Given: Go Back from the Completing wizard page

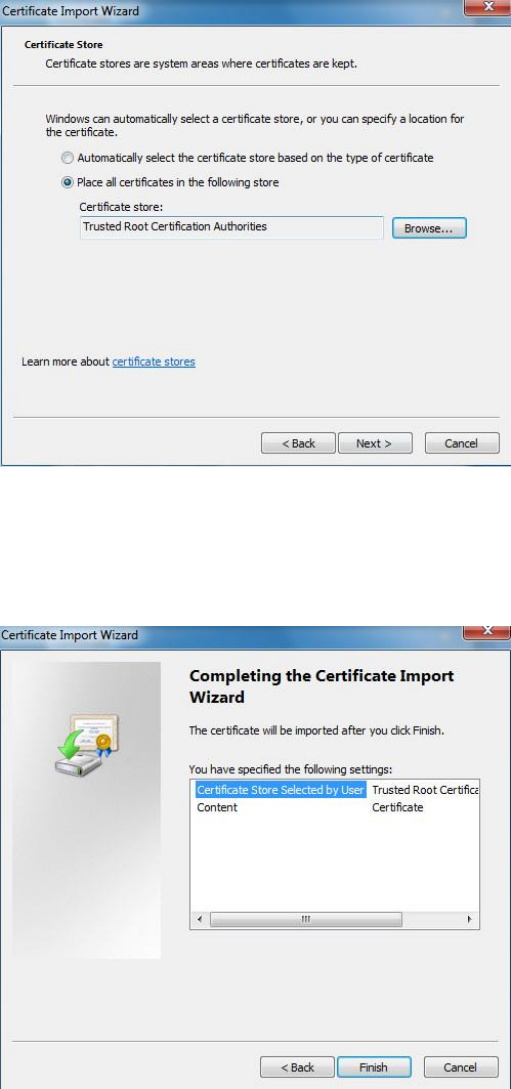Looking at the screenshot, I should pos(297,1067).
